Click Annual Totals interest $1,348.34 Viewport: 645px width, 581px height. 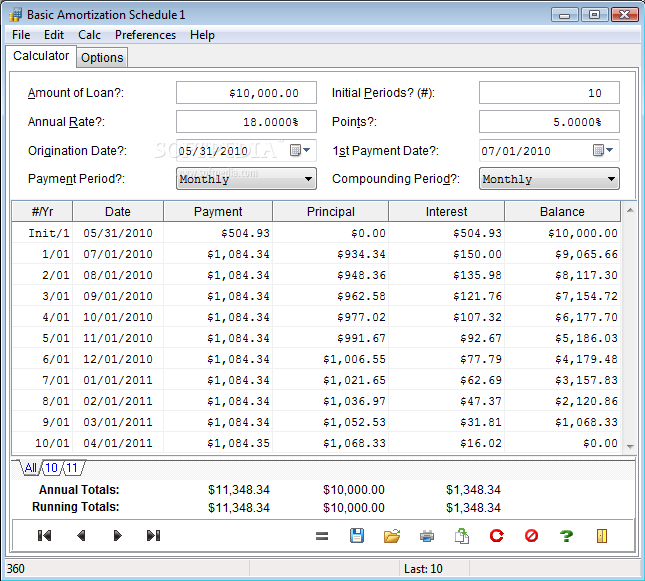point(473,490)
